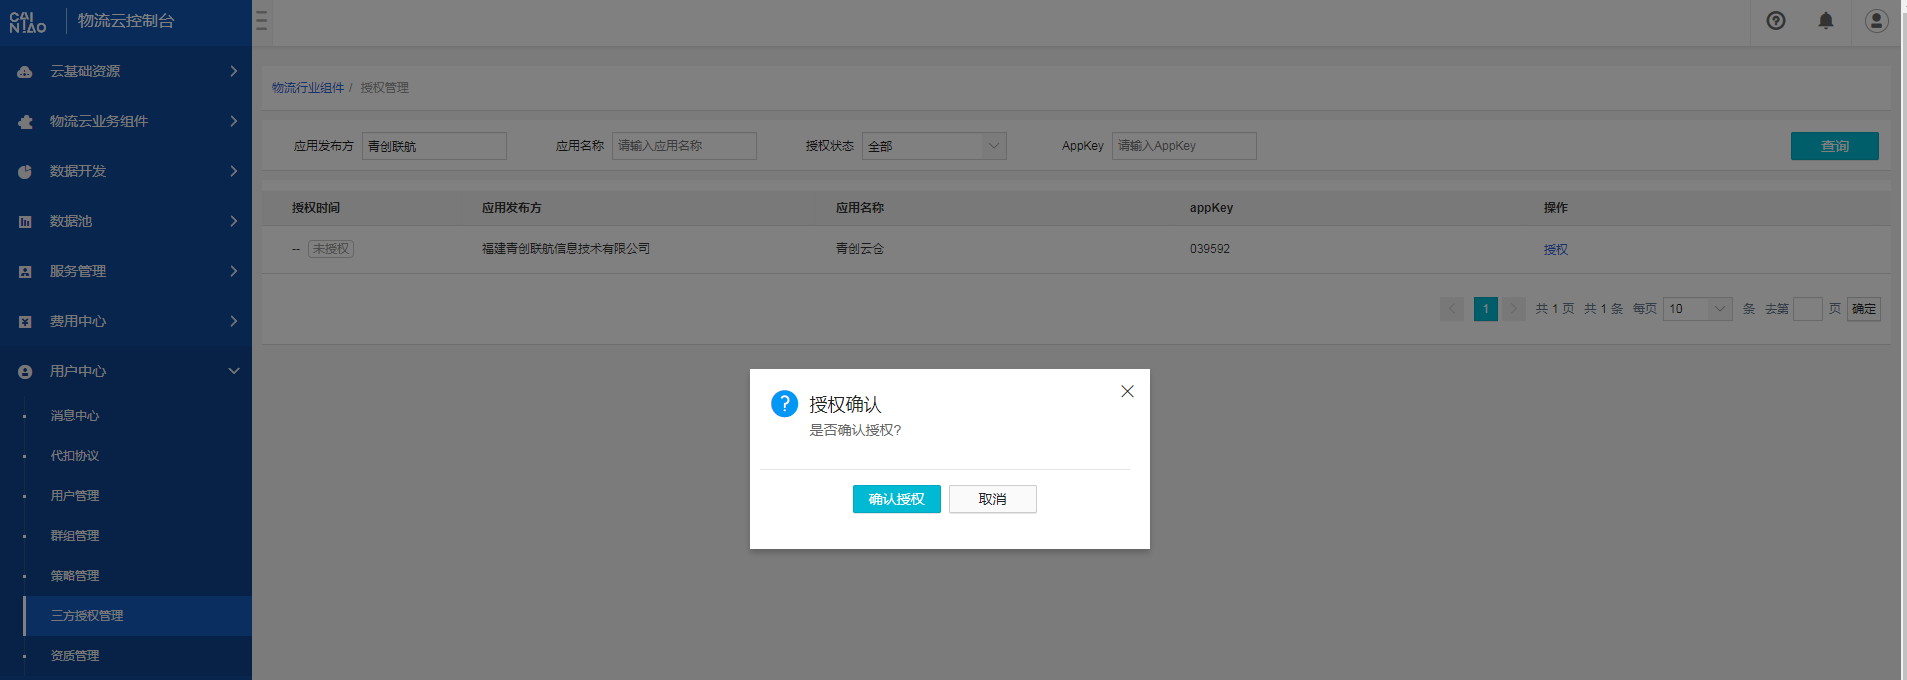
Task: Toggle the sidebar collapse hamburger icon
Action: [261, 21]
